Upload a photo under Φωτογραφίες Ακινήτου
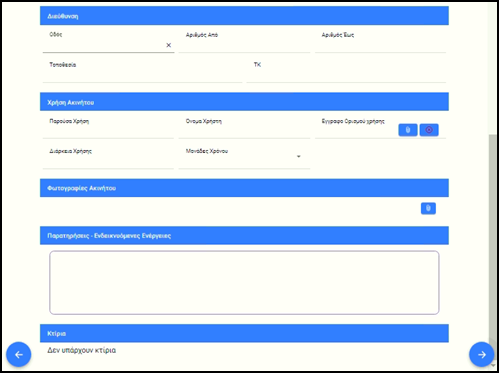 [428, 208]
